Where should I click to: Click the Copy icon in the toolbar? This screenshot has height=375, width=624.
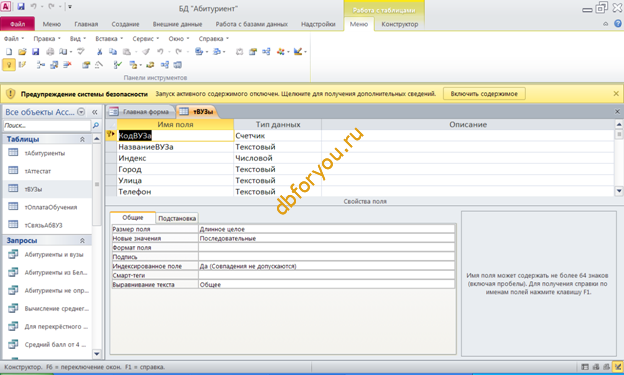113,52
